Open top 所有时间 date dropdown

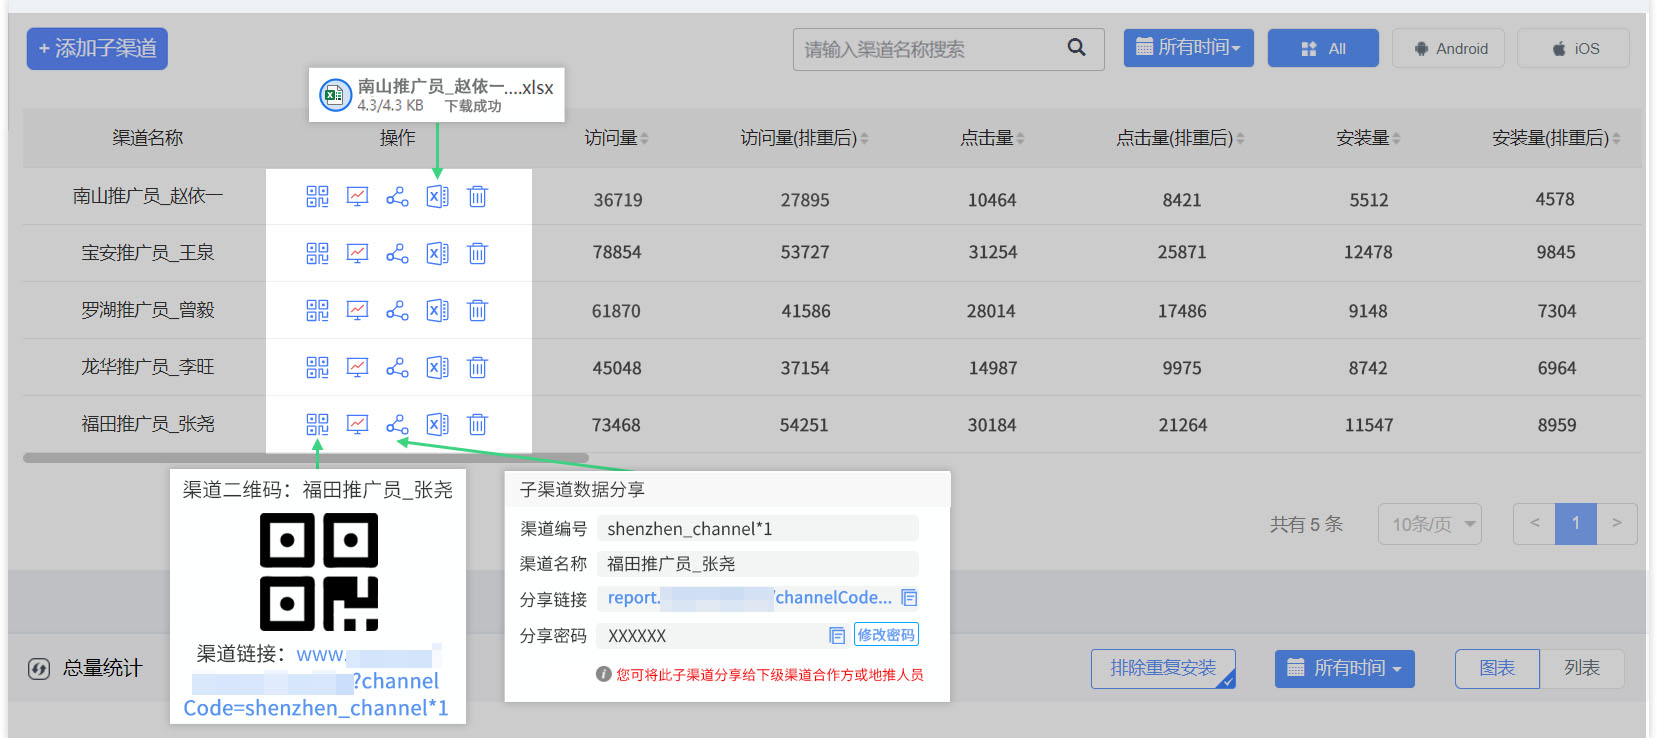(1188, 48)
